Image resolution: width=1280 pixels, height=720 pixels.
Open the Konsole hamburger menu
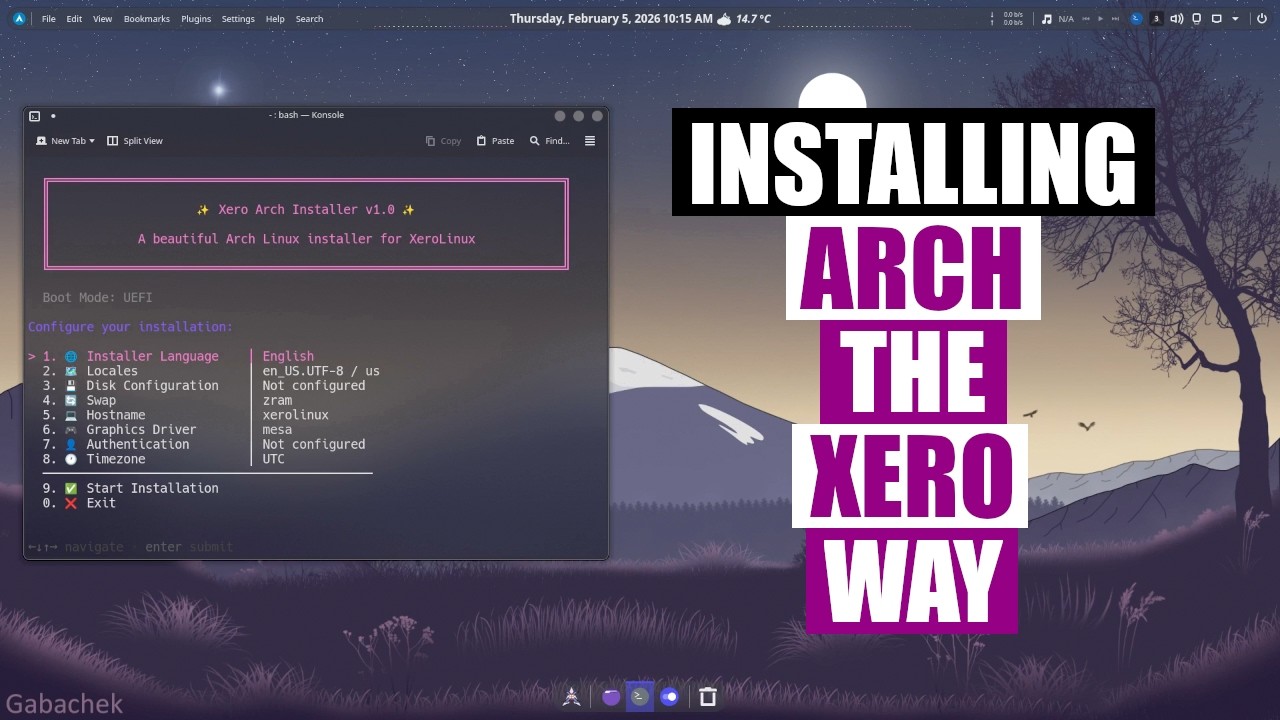tap(590, 141)
